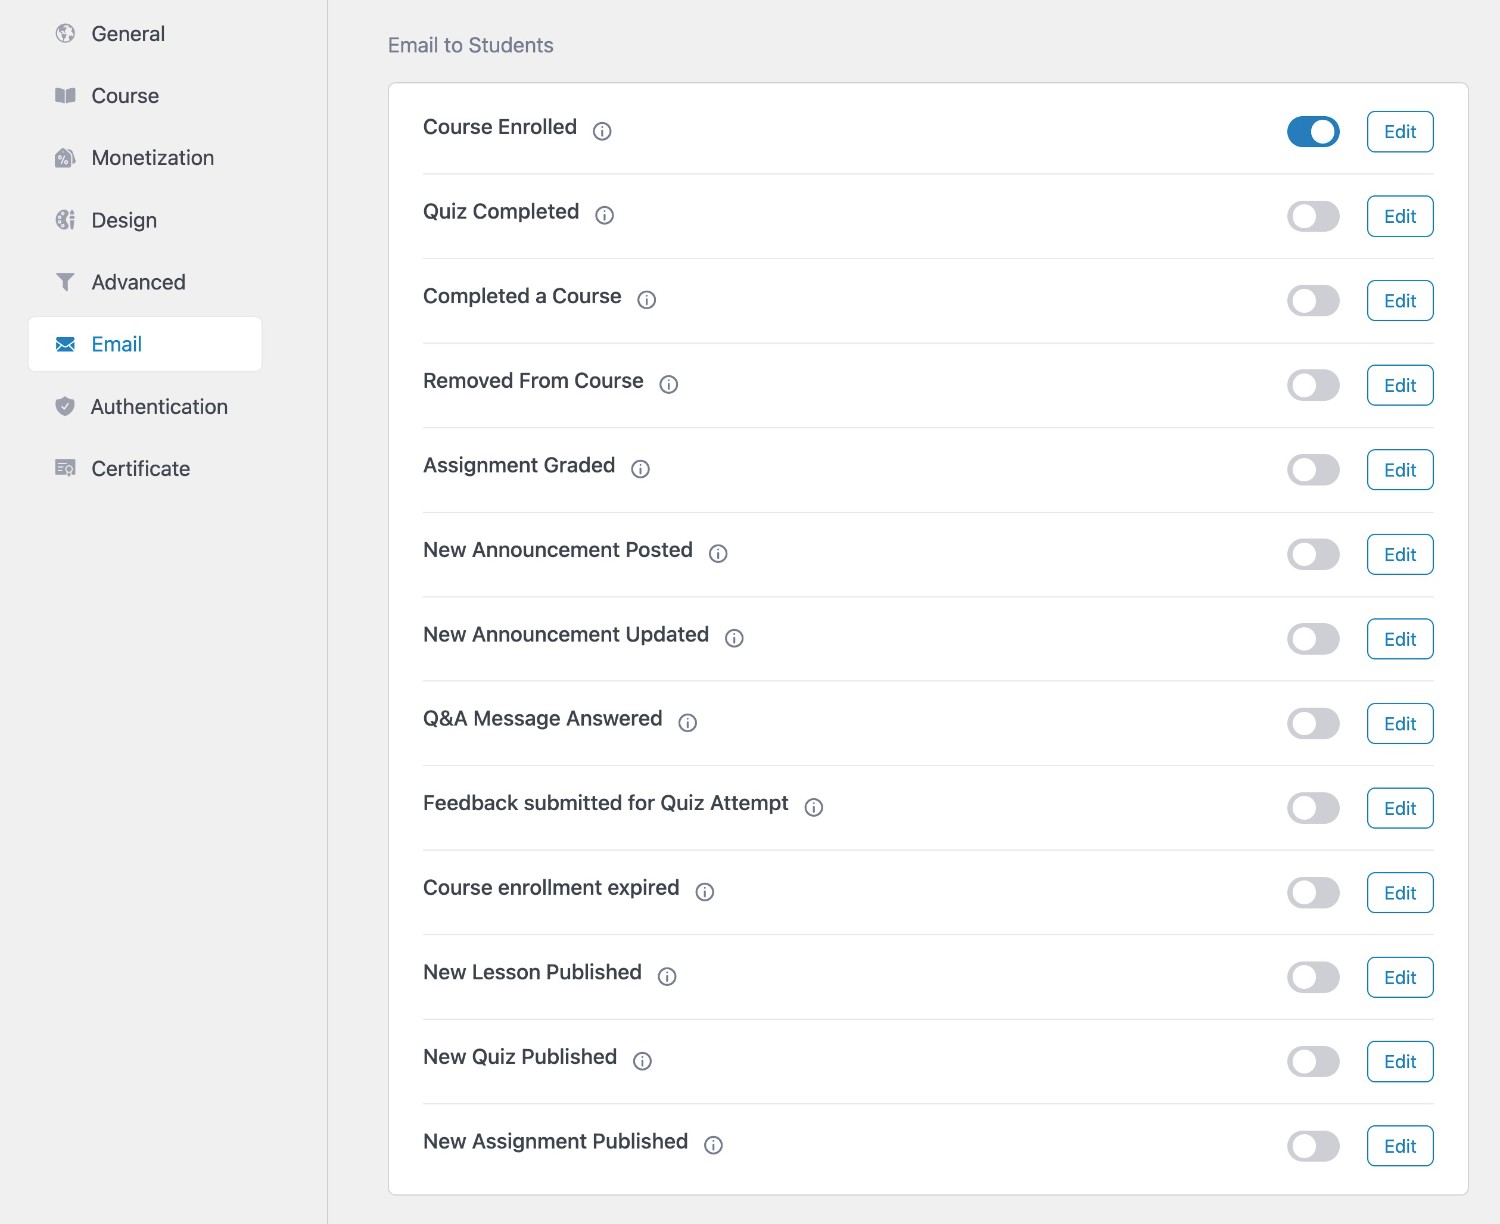This screenshot has width=1500, height=1224.
Task: Turn on Removed From Course toggle
Action: coord(1313,385)
